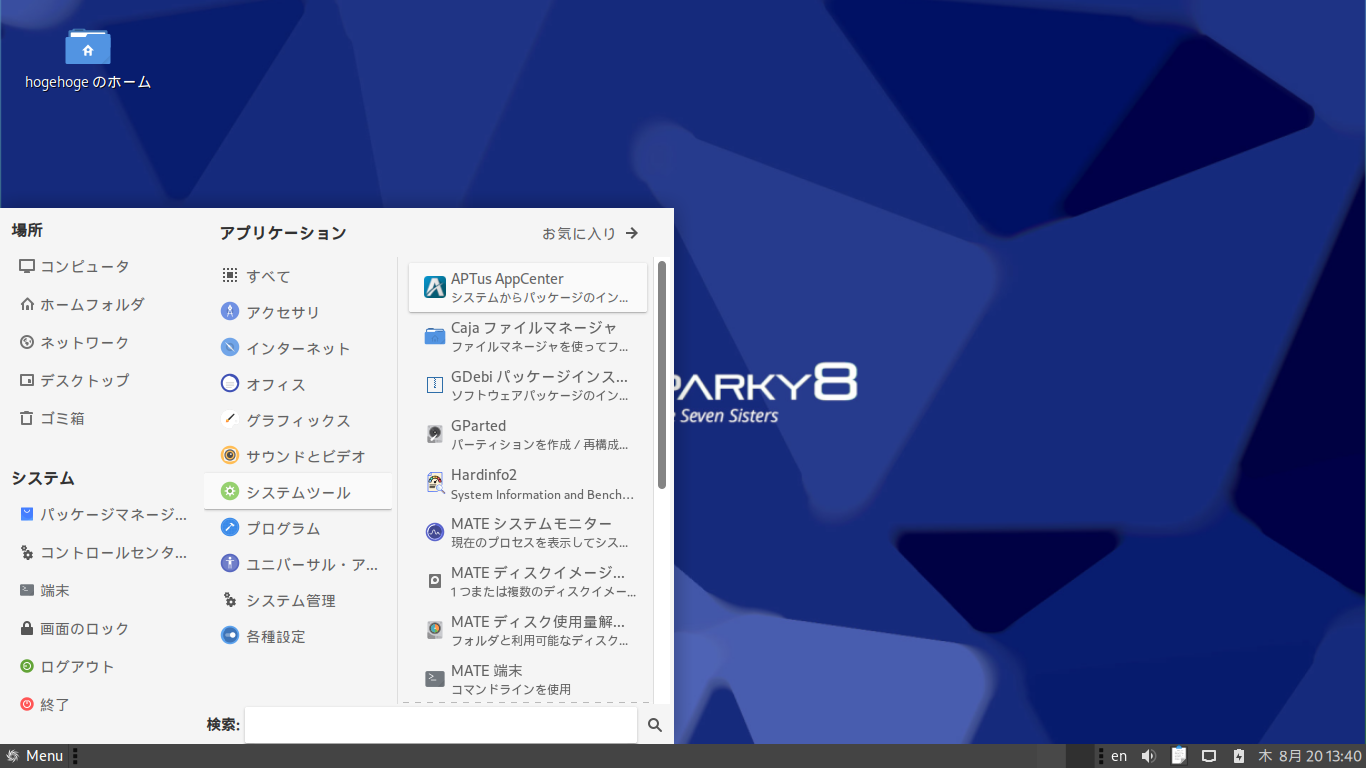Click the 端末 terminal icon under システム

(27, 590)
